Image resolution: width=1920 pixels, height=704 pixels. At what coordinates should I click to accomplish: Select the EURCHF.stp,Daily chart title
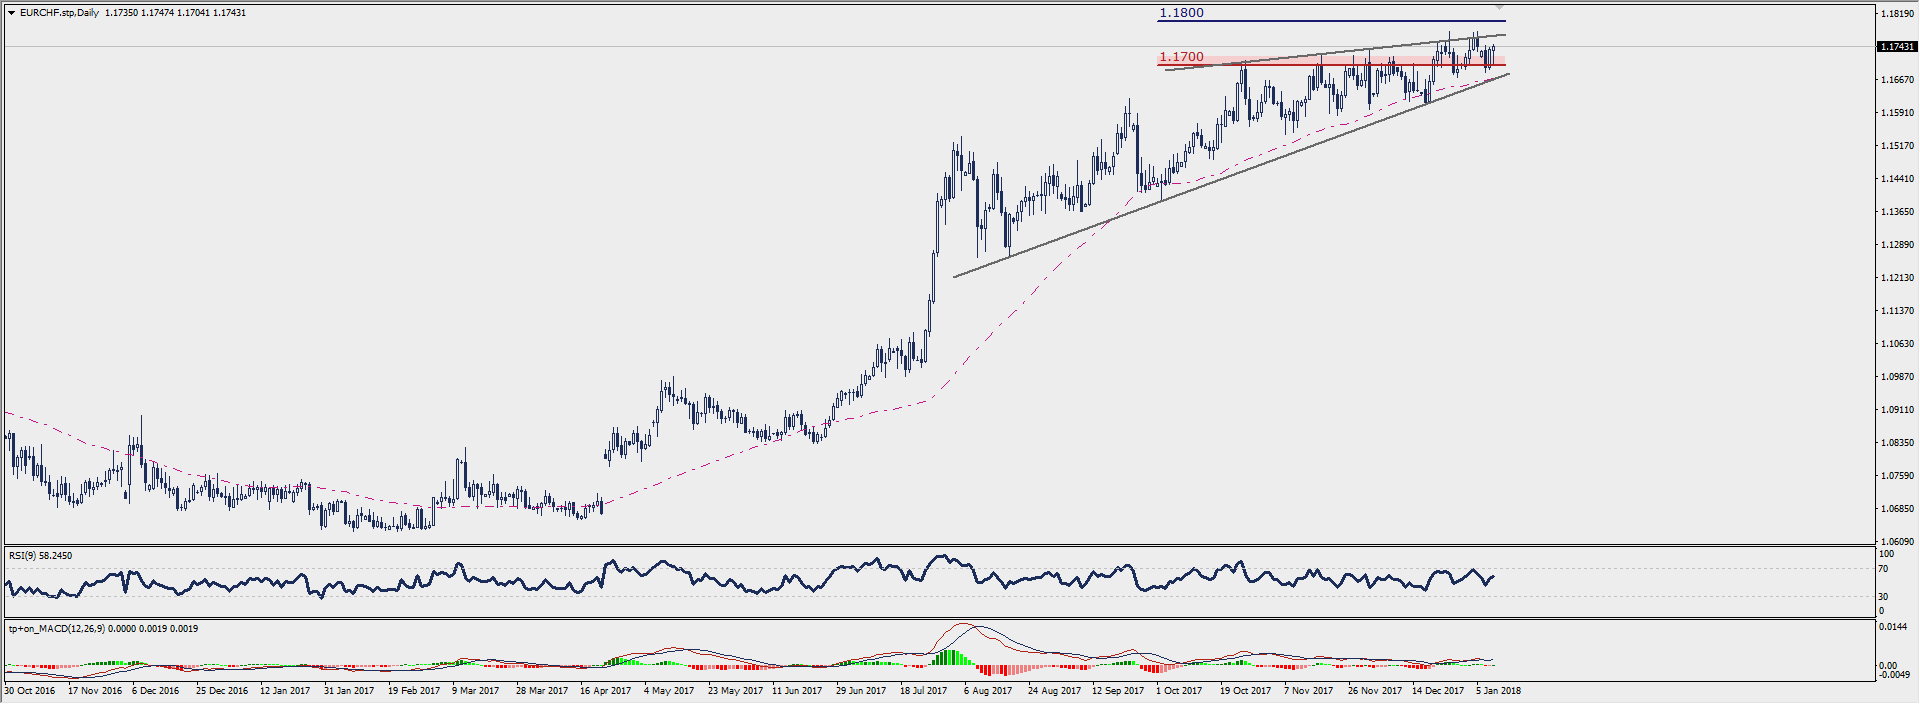coord(59,13)
